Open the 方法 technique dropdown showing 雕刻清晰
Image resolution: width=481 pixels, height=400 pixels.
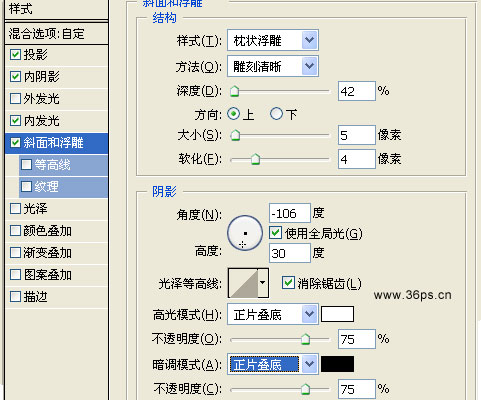click(273, 66)
